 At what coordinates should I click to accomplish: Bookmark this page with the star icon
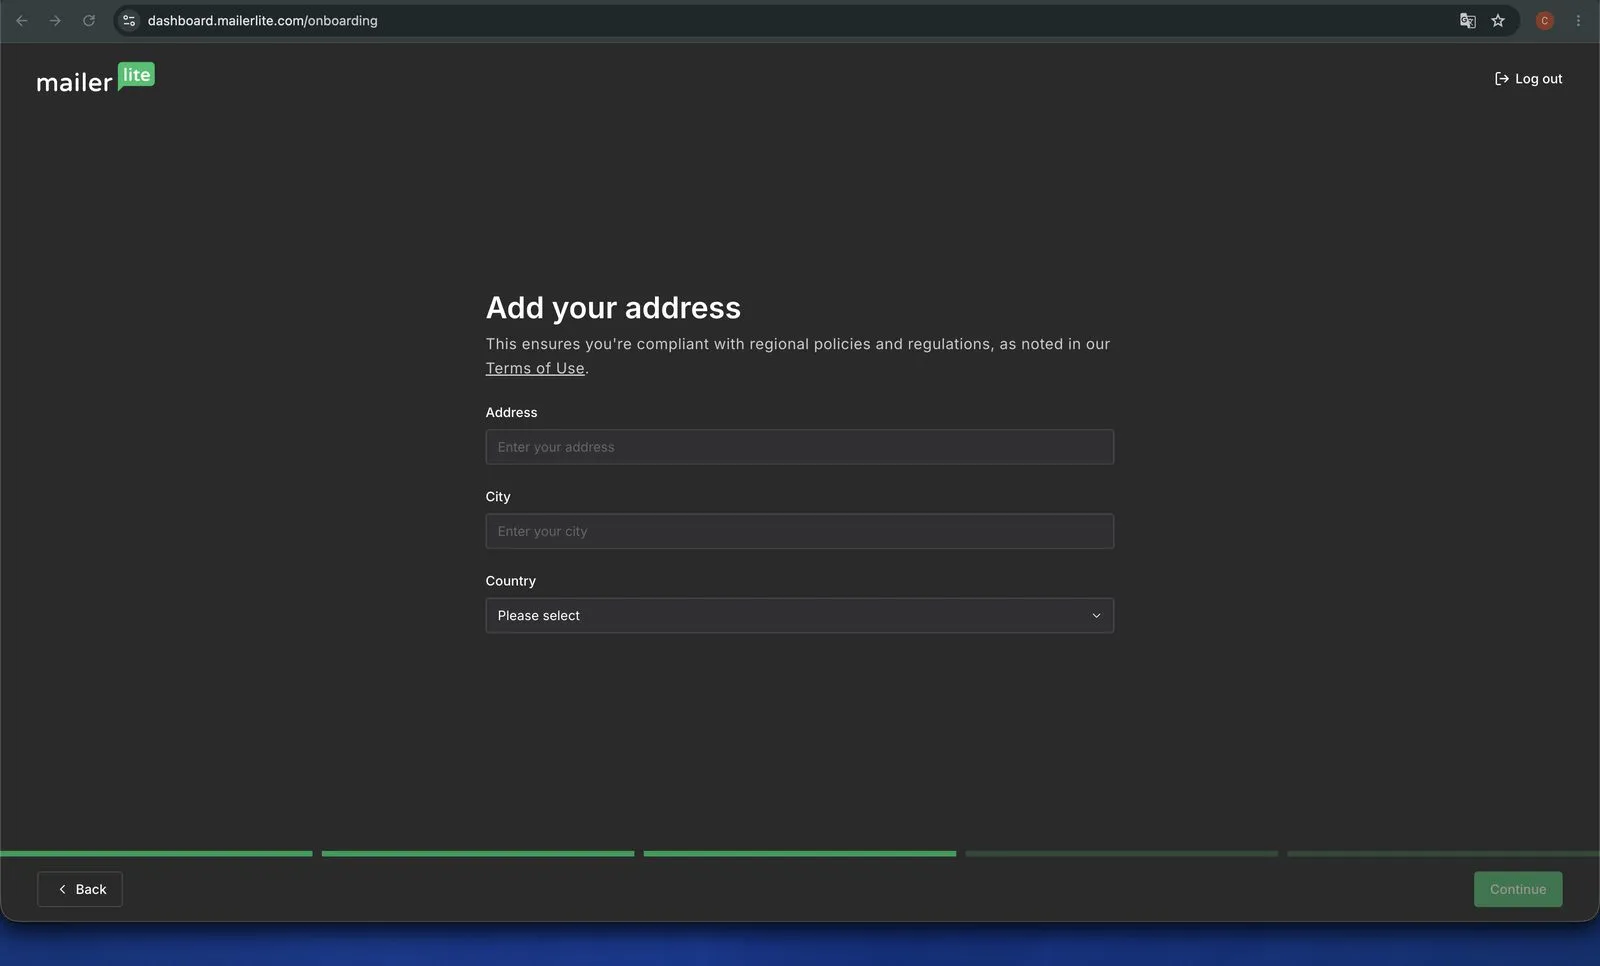point(1498,20)
